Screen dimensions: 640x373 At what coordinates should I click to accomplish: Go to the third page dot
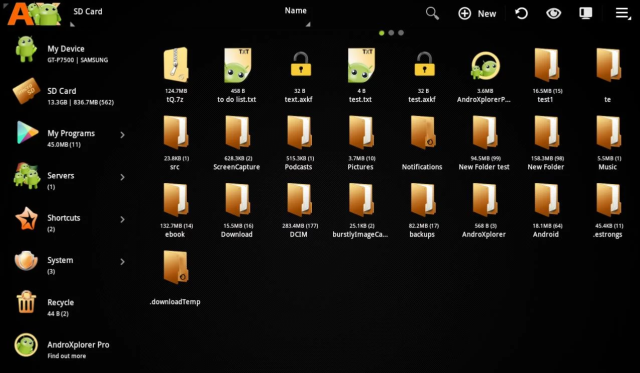click(401, 33)
